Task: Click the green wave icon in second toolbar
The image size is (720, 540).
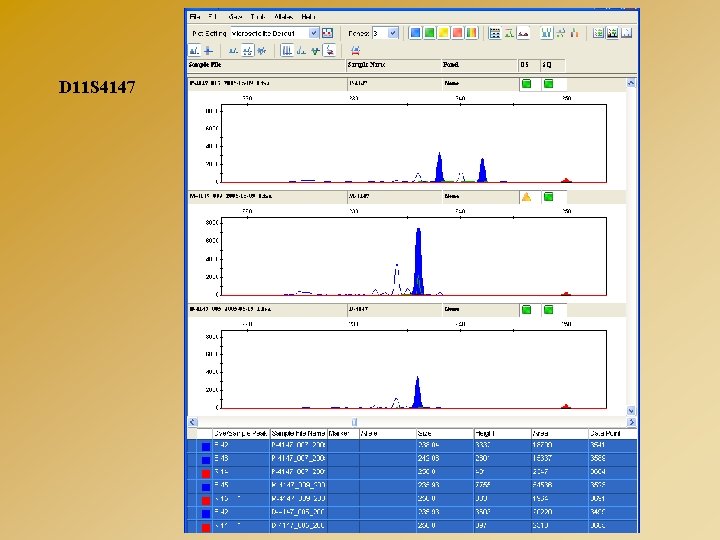Action: tap(315, 51)
